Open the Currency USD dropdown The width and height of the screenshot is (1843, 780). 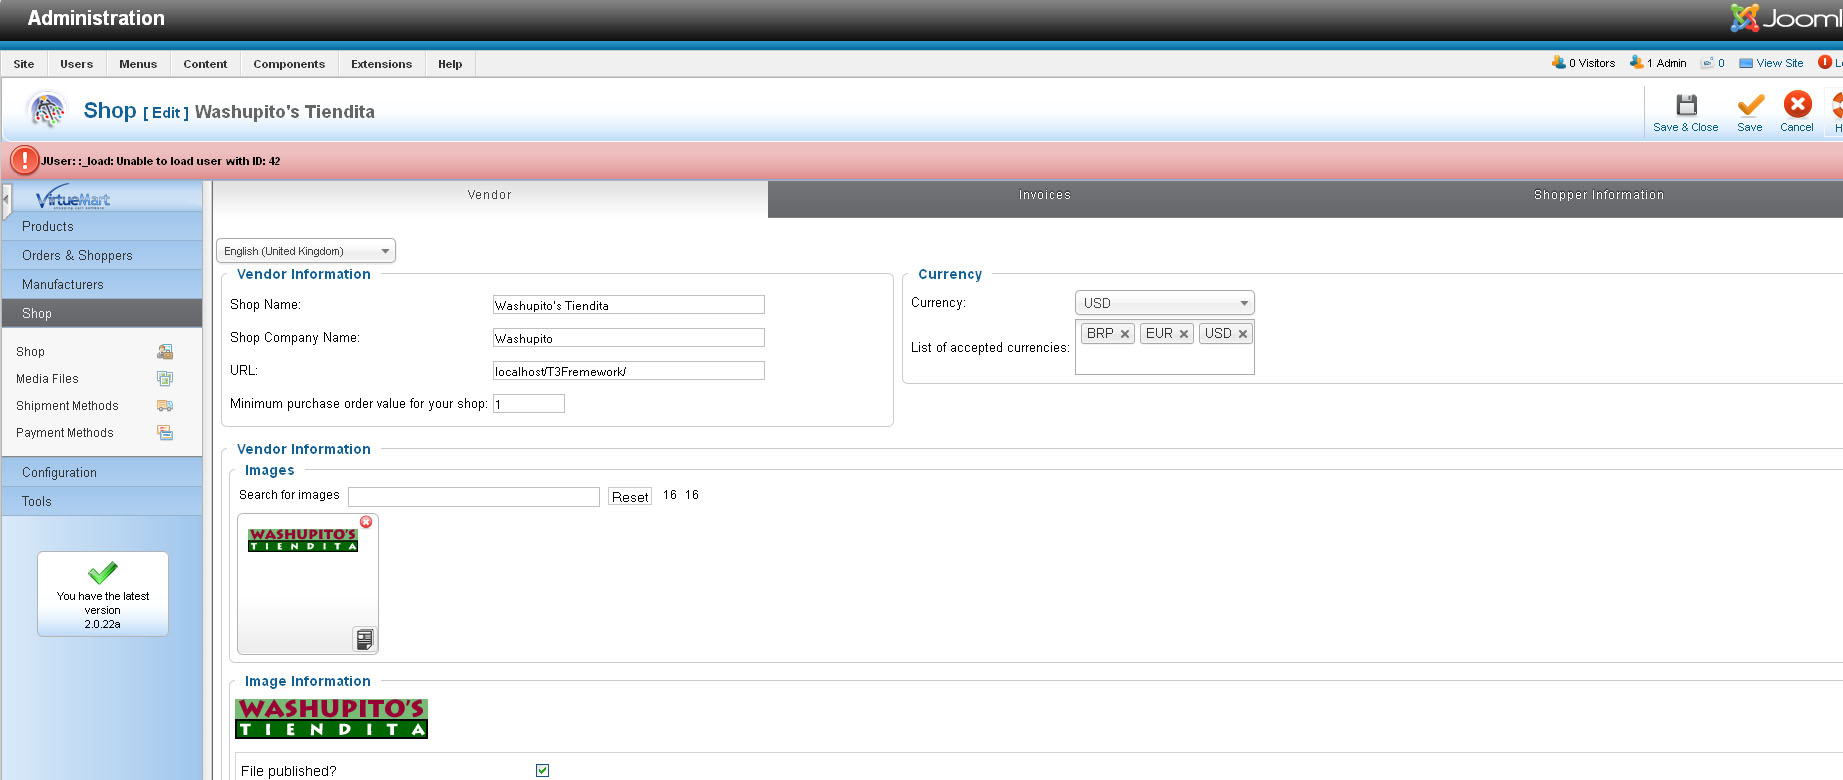tap(1165, 303)
